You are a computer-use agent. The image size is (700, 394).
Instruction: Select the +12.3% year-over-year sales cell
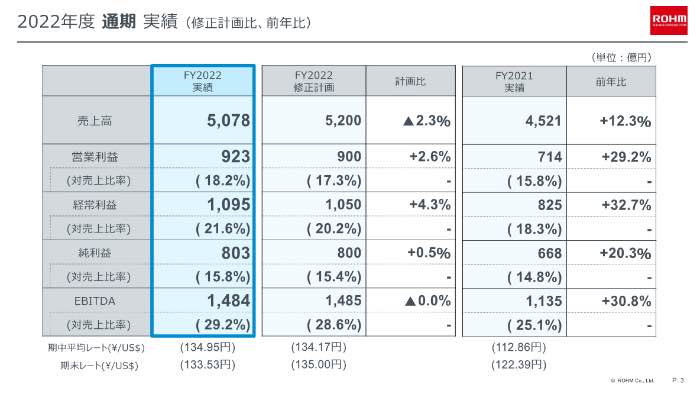[x=611, y=121]
